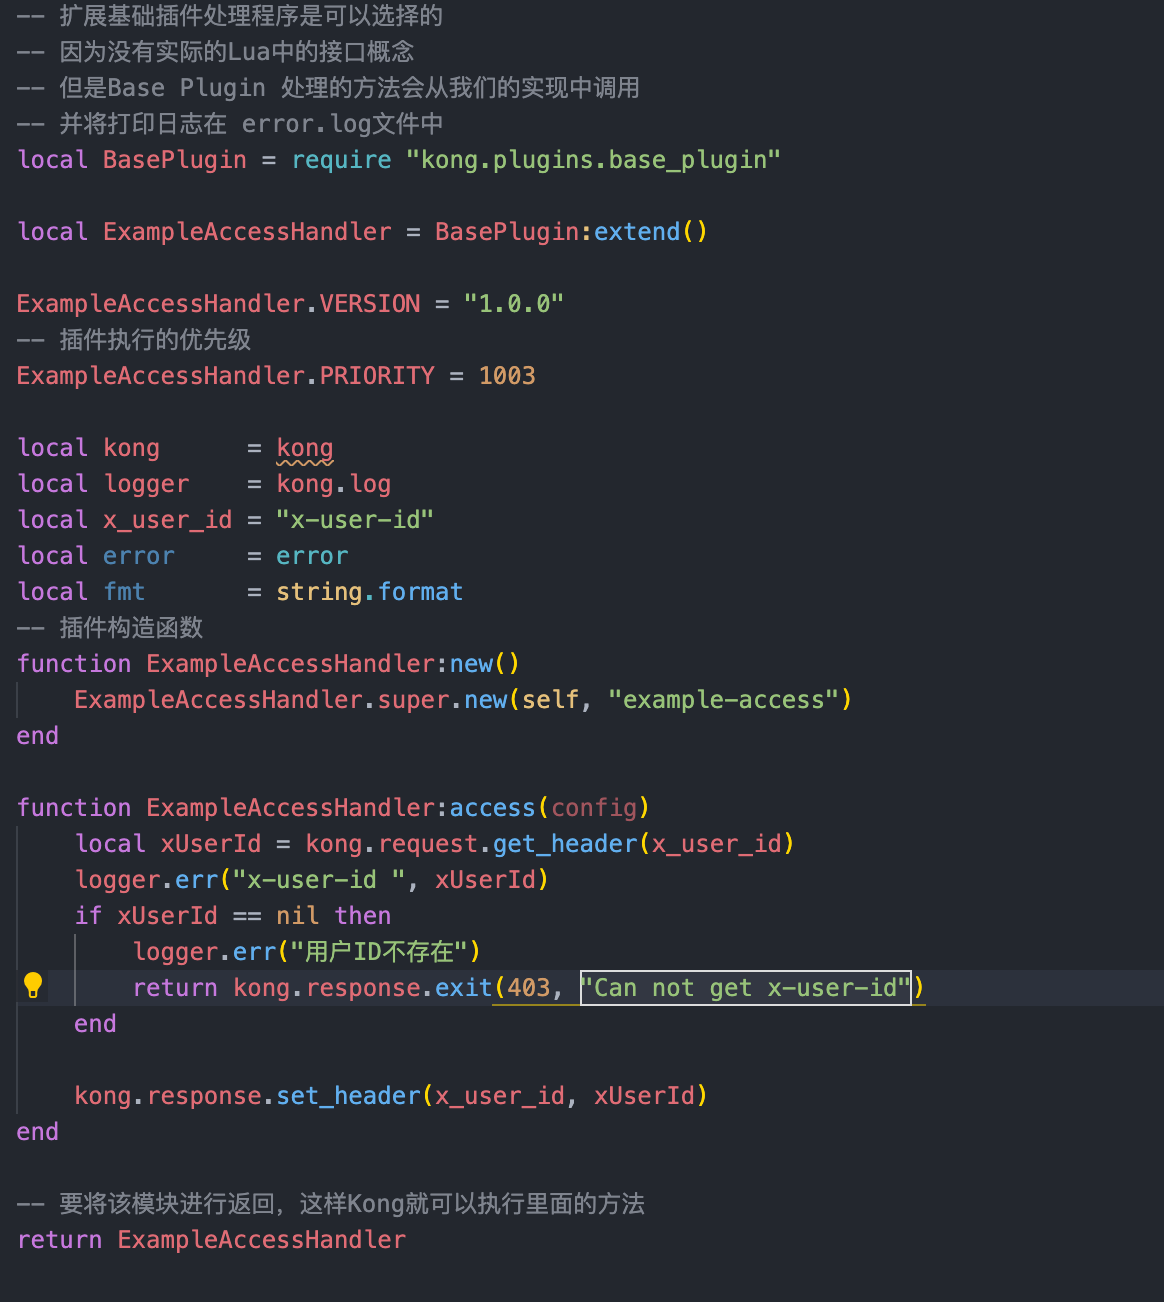1164x1302 pixels.
Task: Click the final return ExampleAccessHandler line
Action: 212,1240
